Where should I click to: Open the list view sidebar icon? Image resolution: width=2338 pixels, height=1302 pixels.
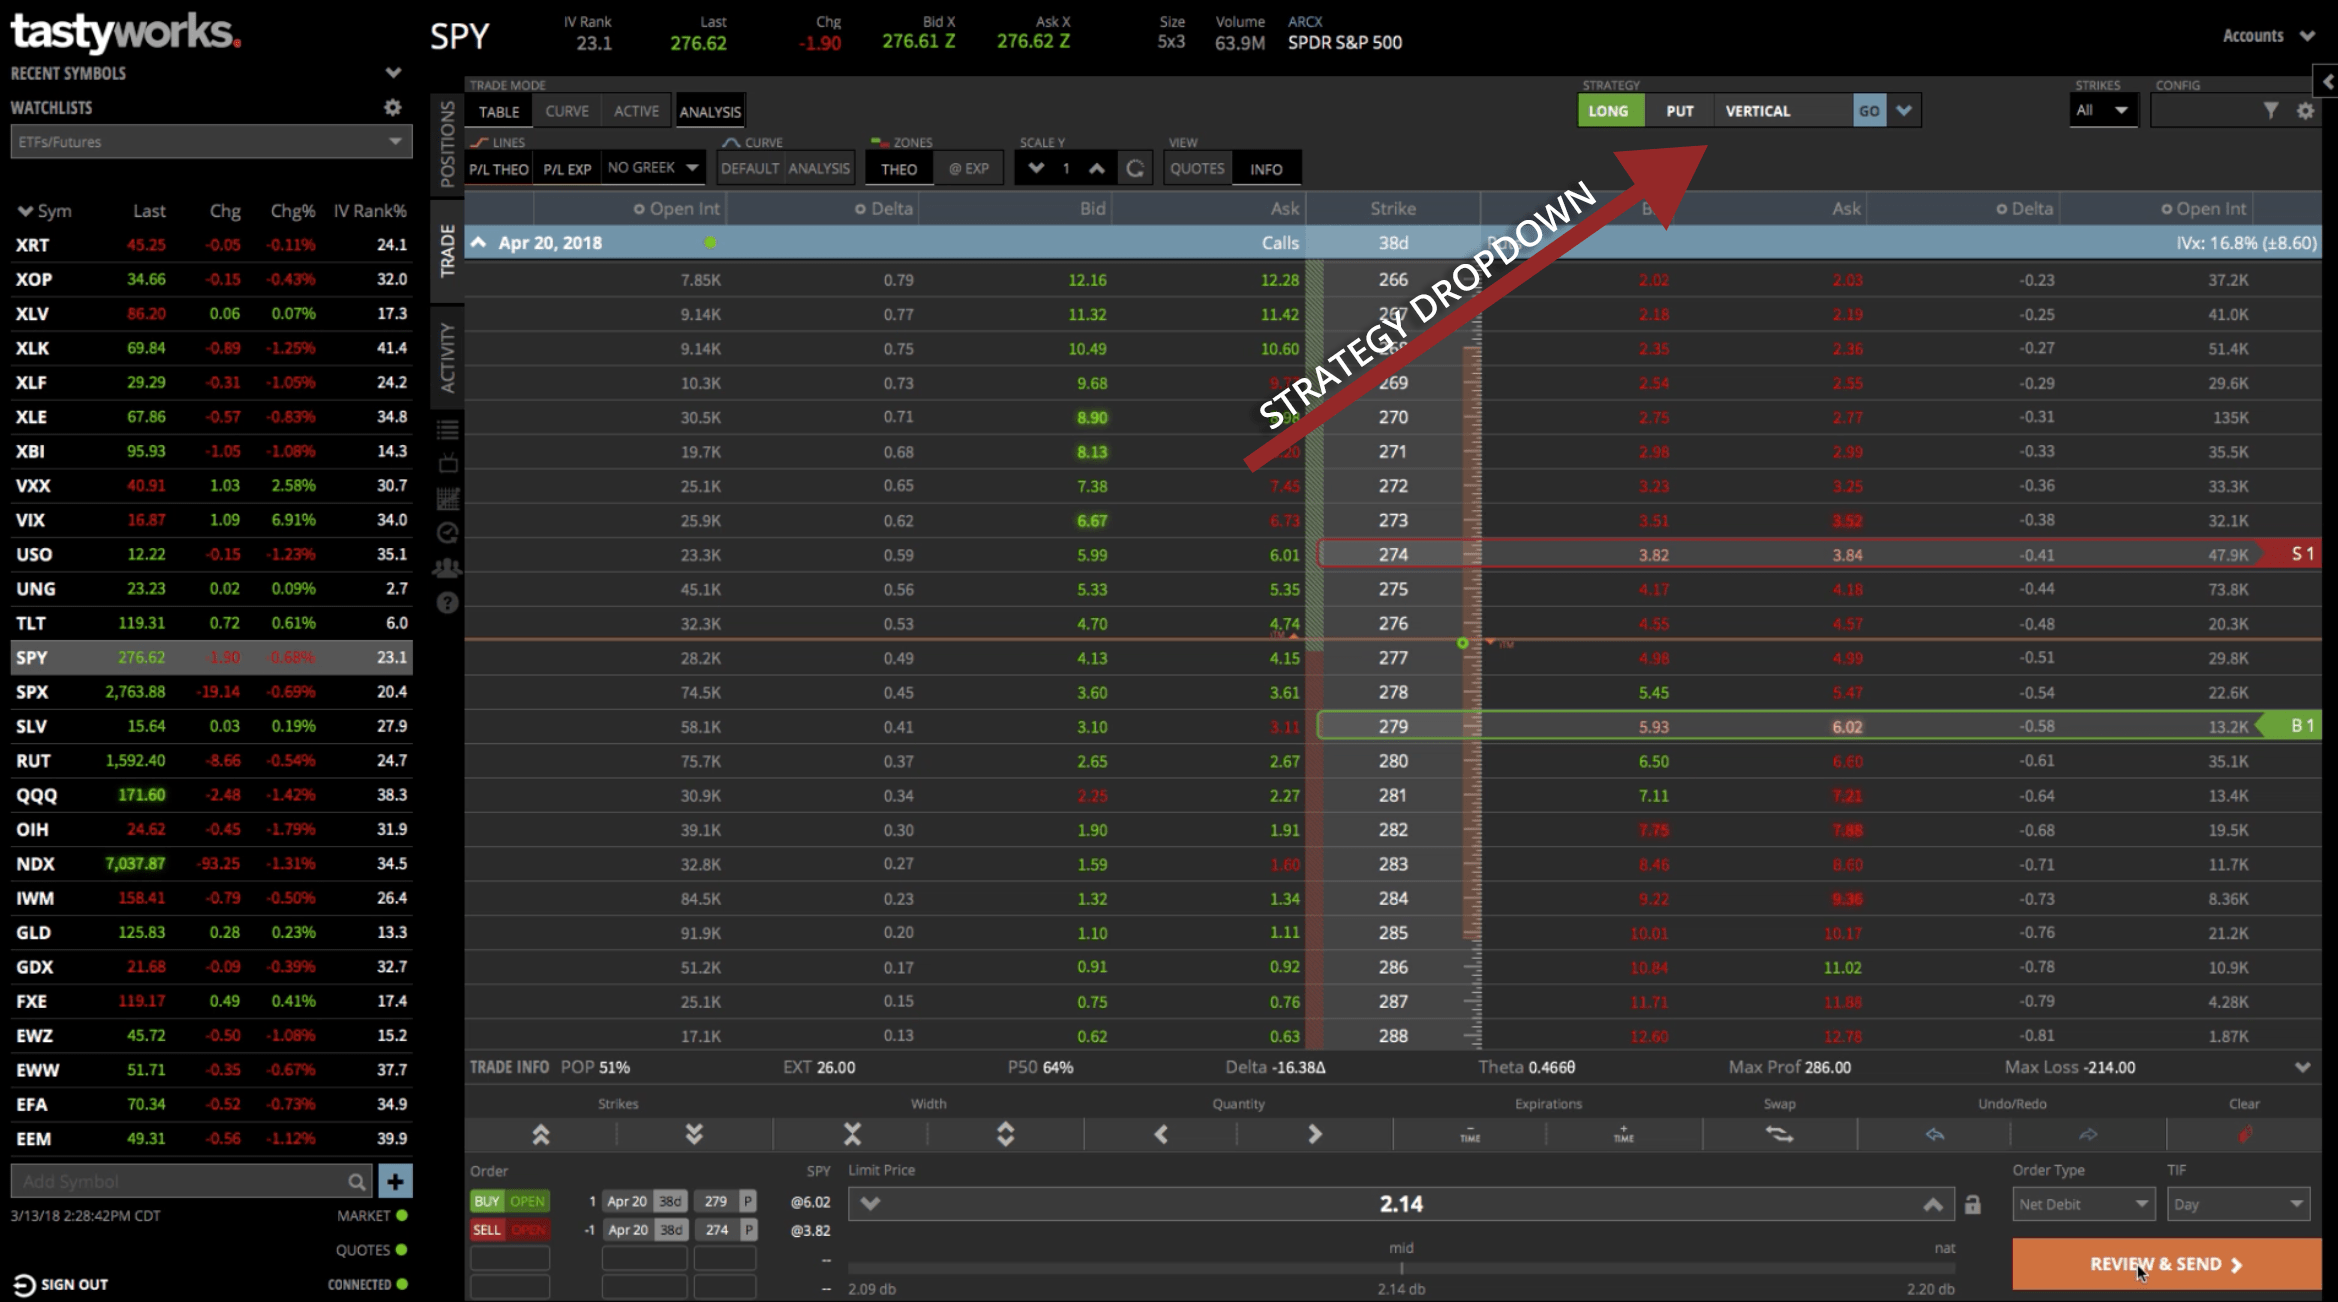[x=448, y=430]
